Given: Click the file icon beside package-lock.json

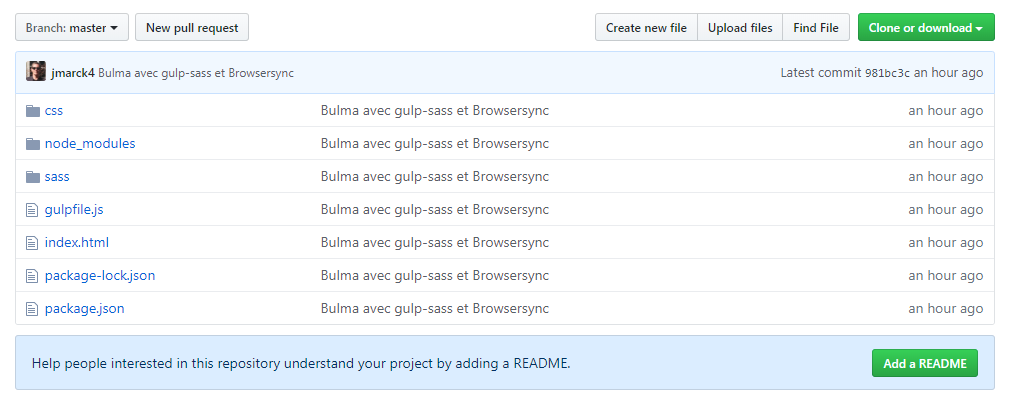Looking at the screenshot, I should [32, 276].
